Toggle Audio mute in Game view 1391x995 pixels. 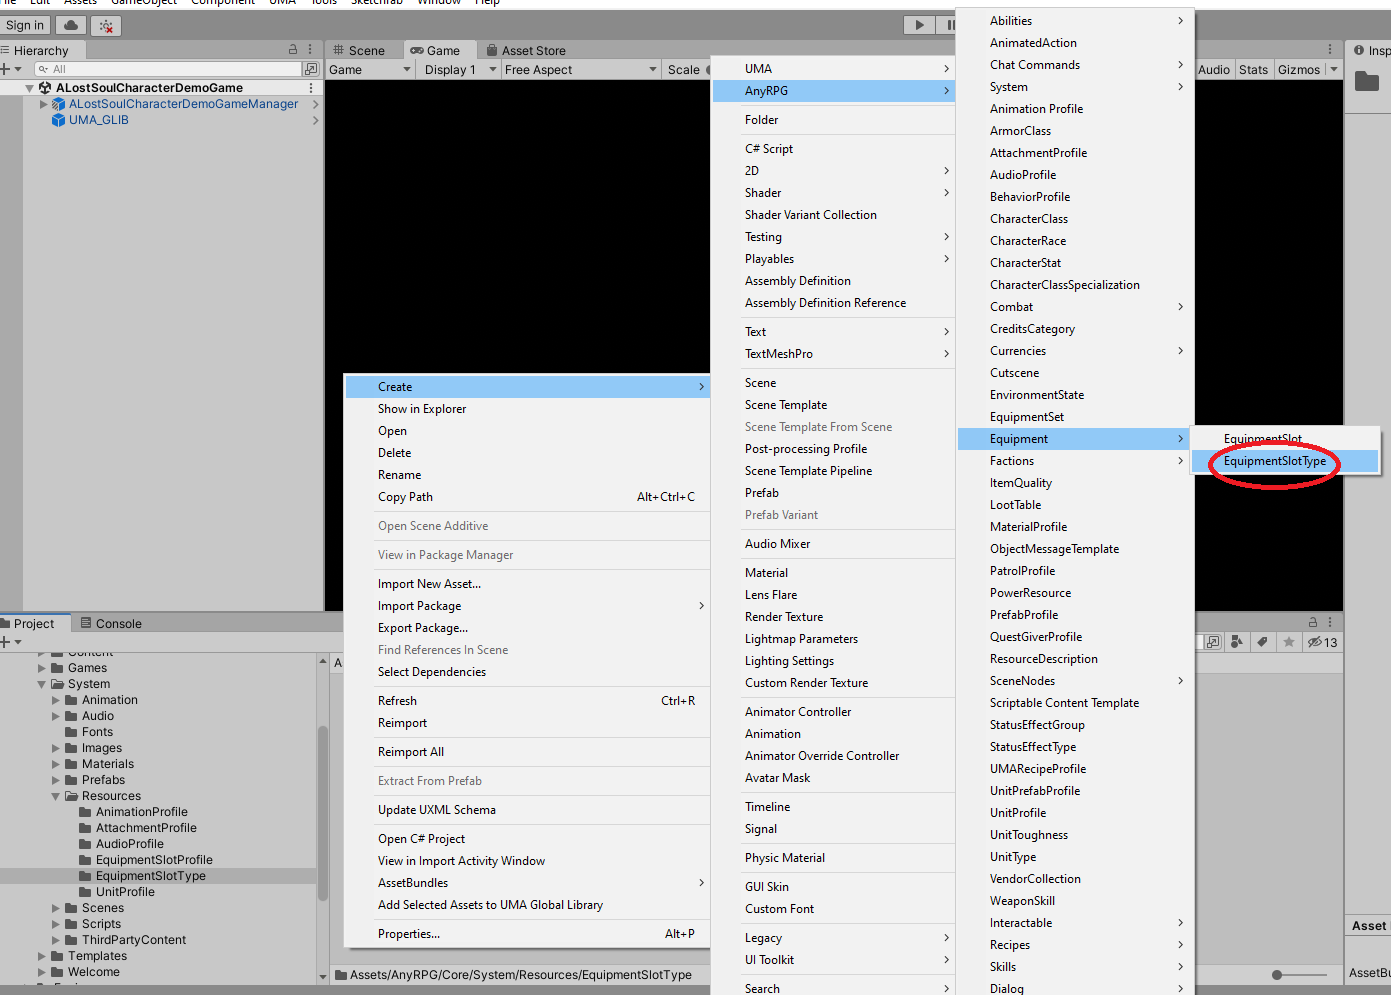click(1214, 69)
